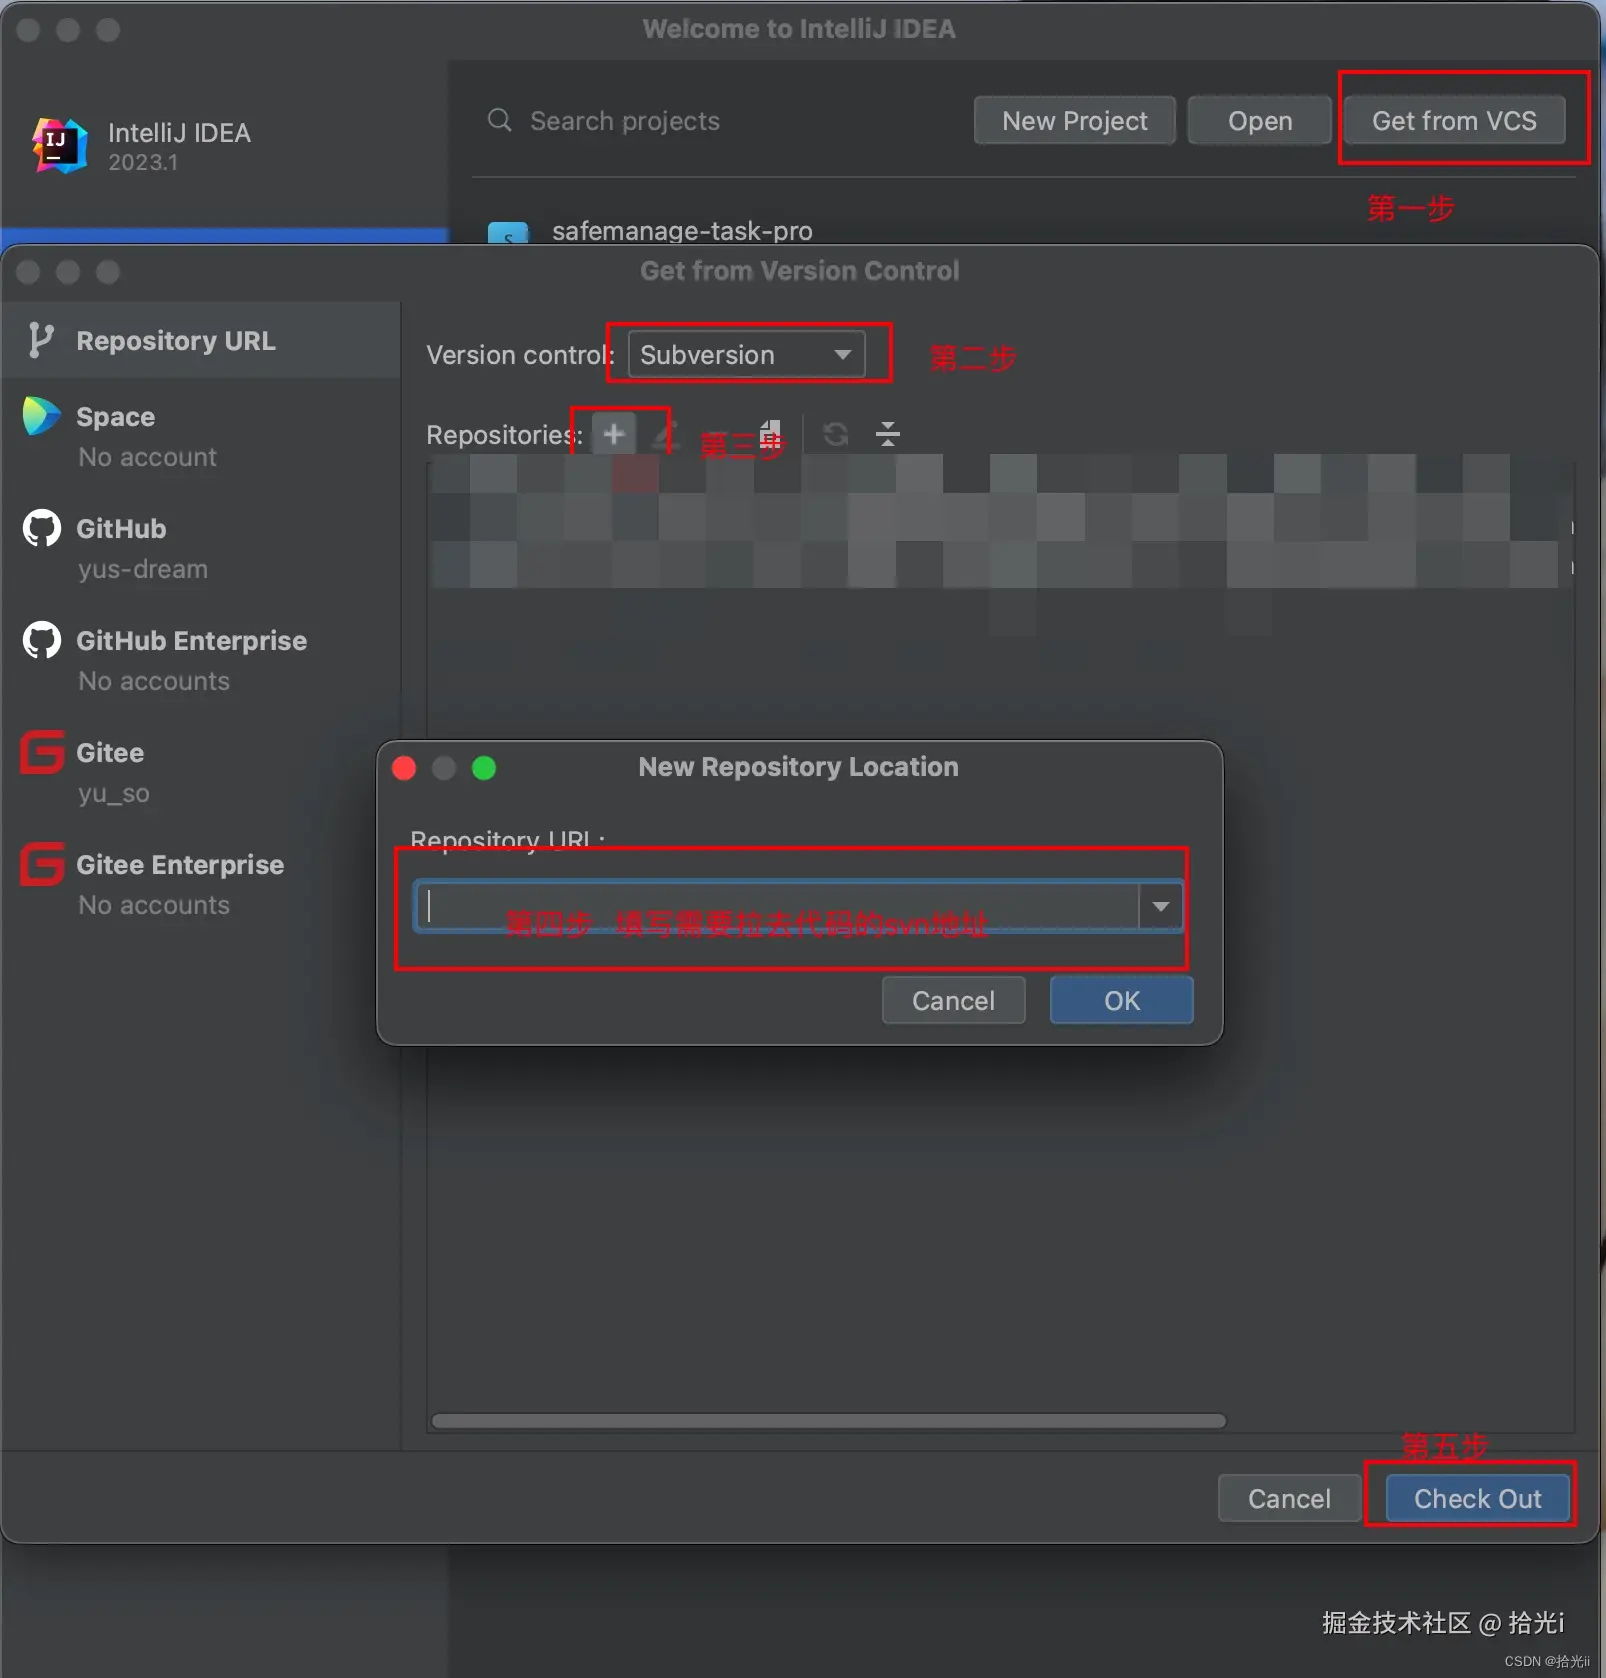The image size is (1606, 1678).
Task: Click the branch icon beside Repository URL
Action: 40,340
